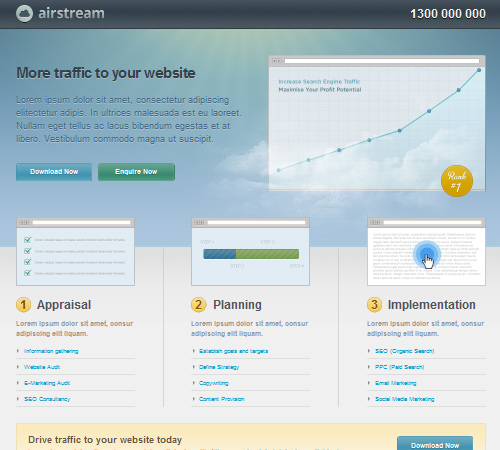Click the Planning heading
Image resolution: width=500 pixels, height=450 pixels.
[237, 305]
